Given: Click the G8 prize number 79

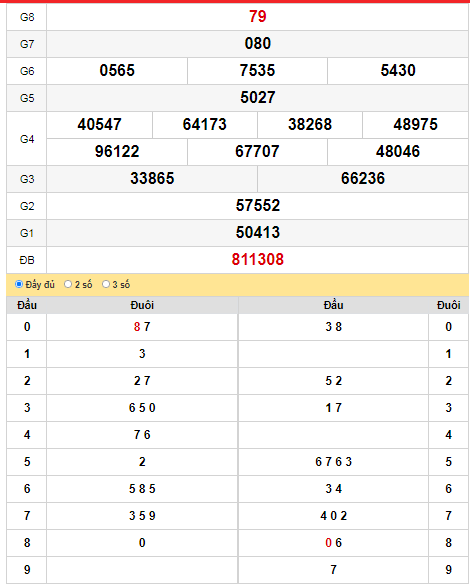Looking at the screenshot, I should click(x=258, y=16).
